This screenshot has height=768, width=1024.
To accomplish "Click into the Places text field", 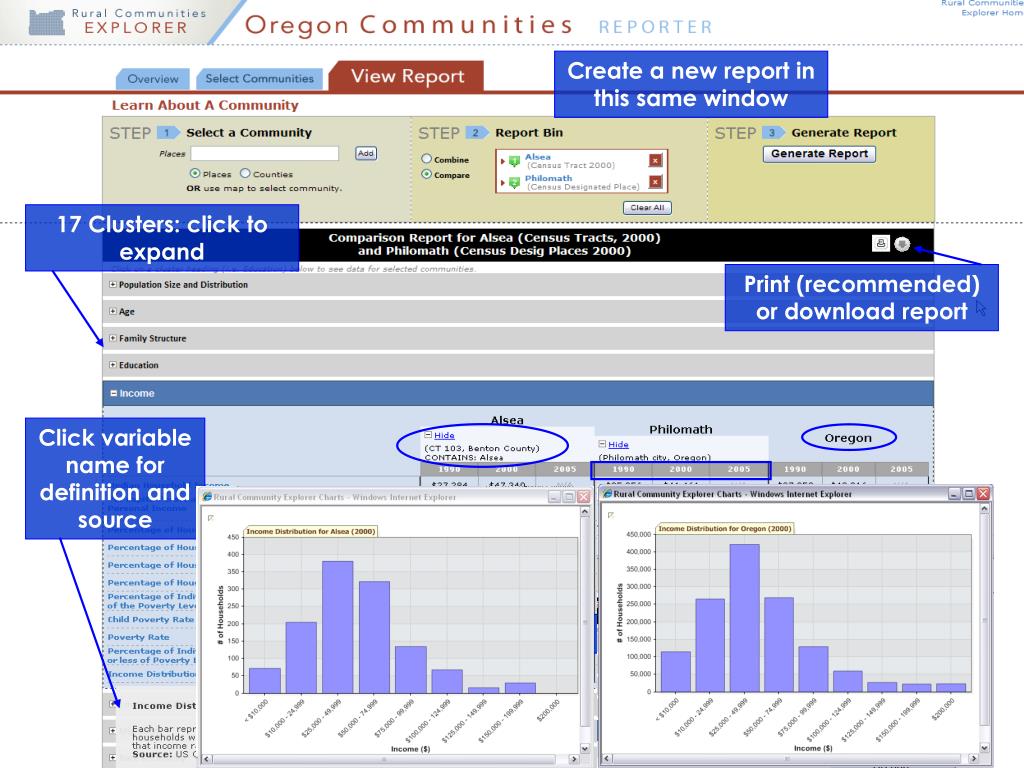I will coord(264,153).
